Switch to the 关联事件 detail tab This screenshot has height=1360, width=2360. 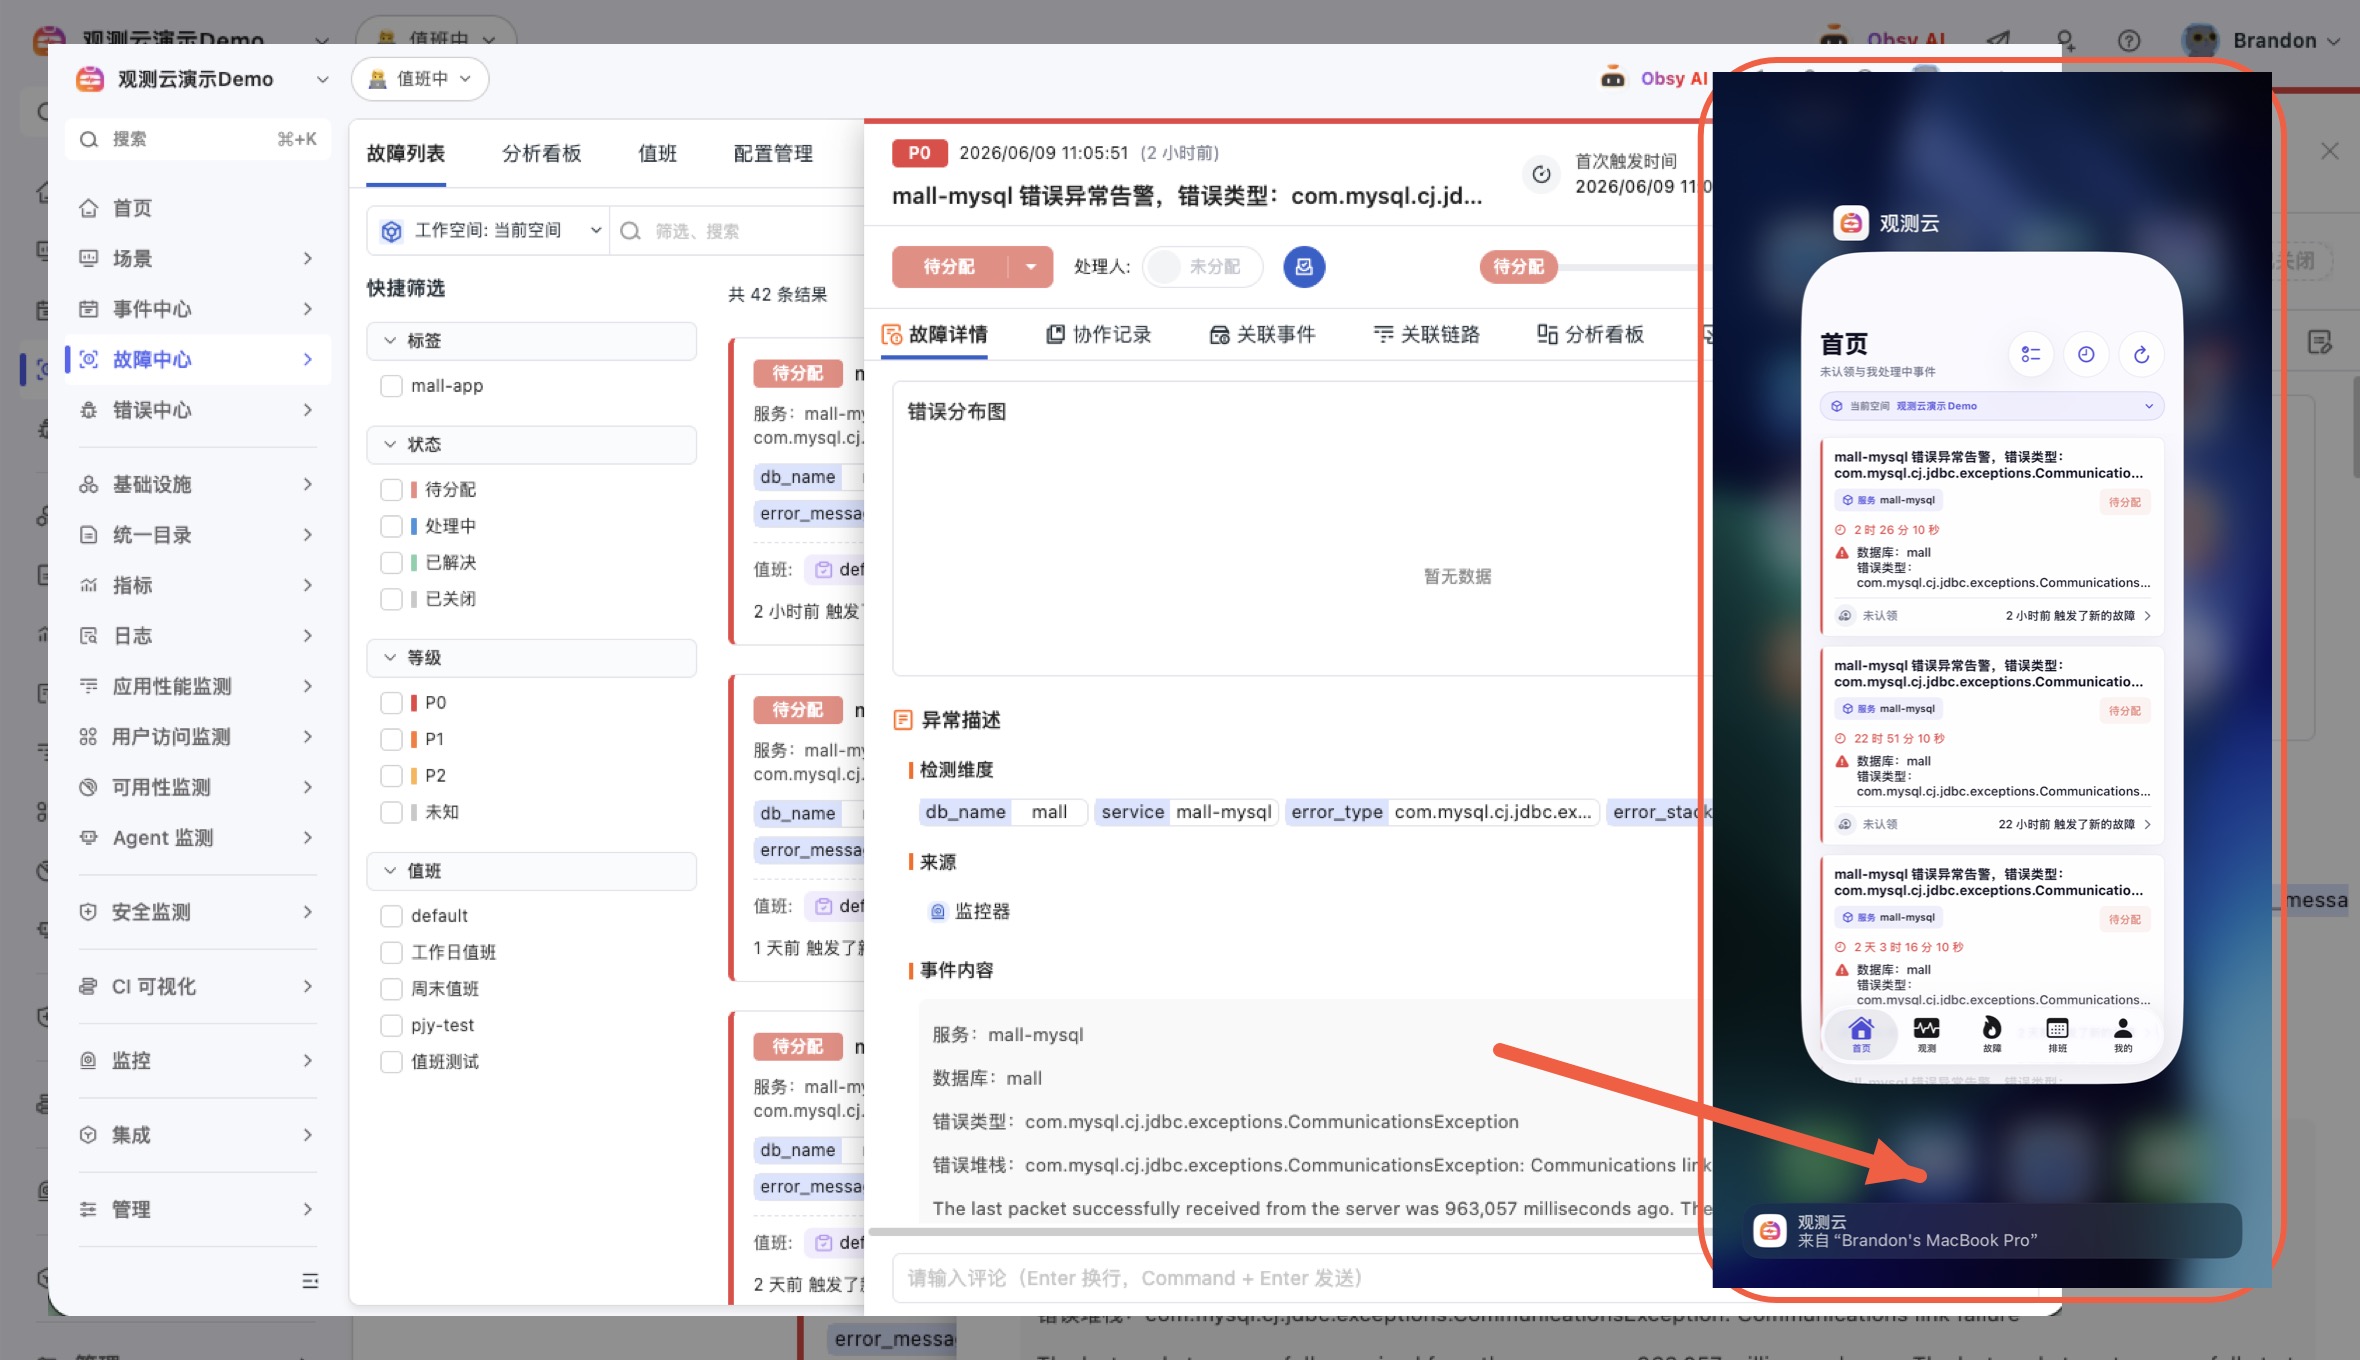[1263, 335]
